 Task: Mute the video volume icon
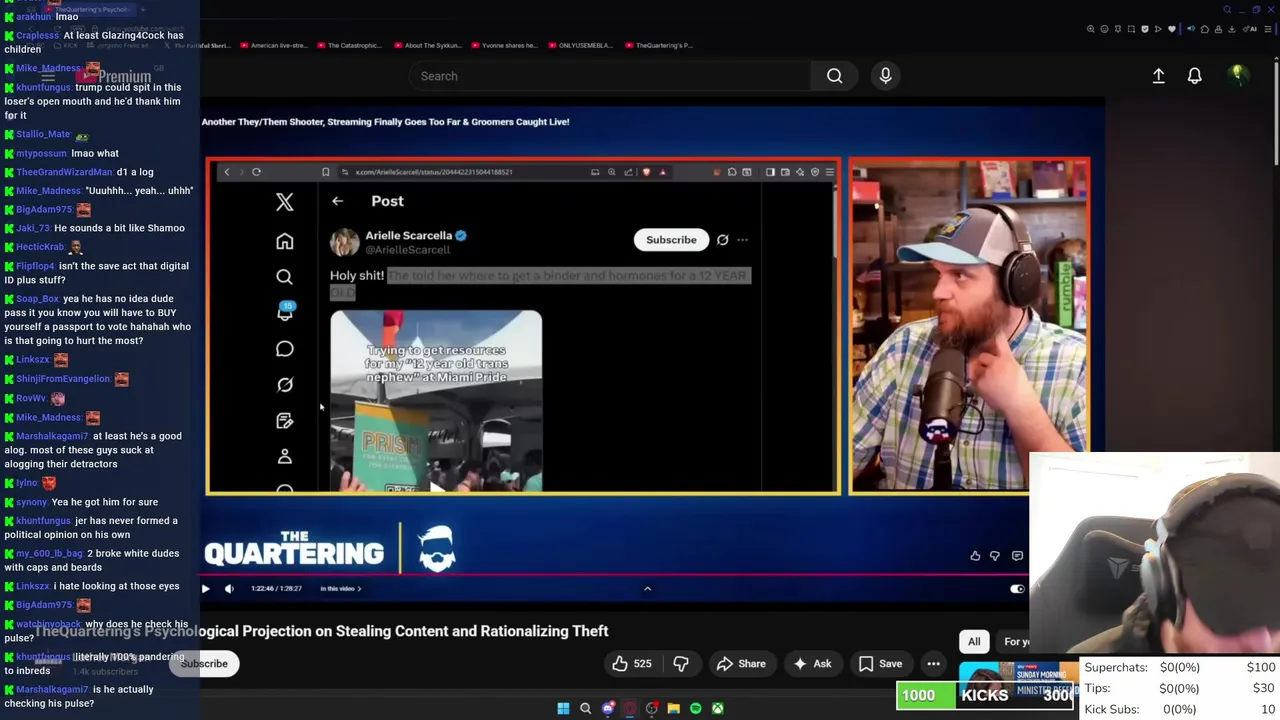[229, 589]
